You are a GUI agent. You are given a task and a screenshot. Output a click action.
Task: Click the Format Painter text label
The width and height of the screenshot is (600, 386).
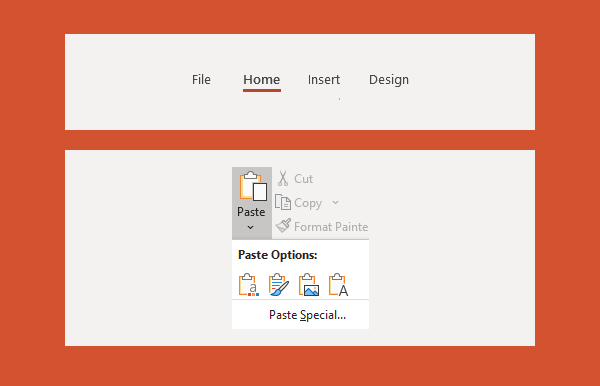(331, 227)
